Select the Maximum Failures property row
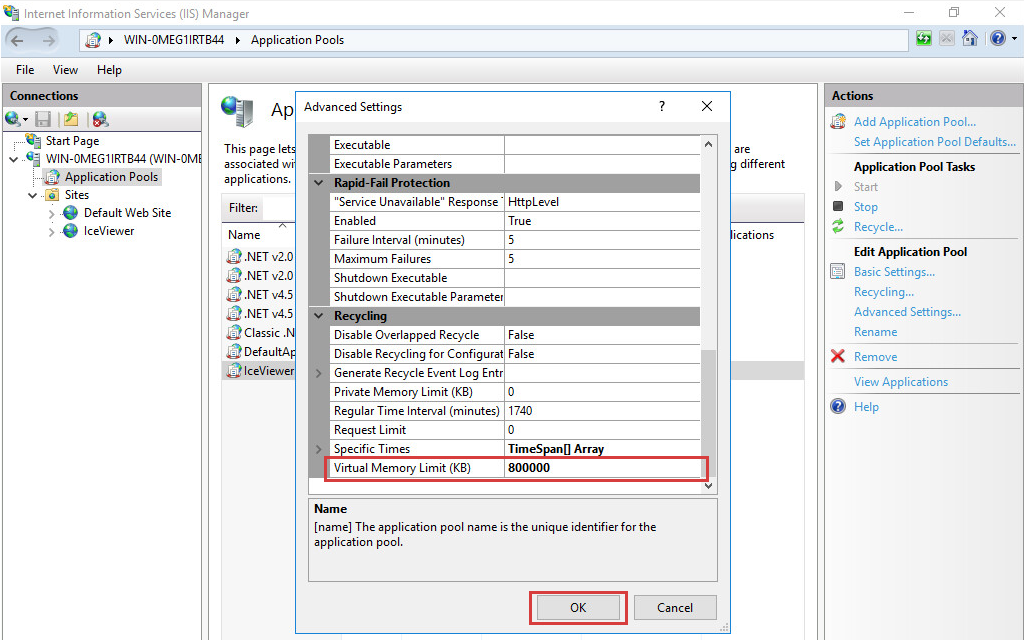This screenshot has height=640, width=1024. (515, 259)
